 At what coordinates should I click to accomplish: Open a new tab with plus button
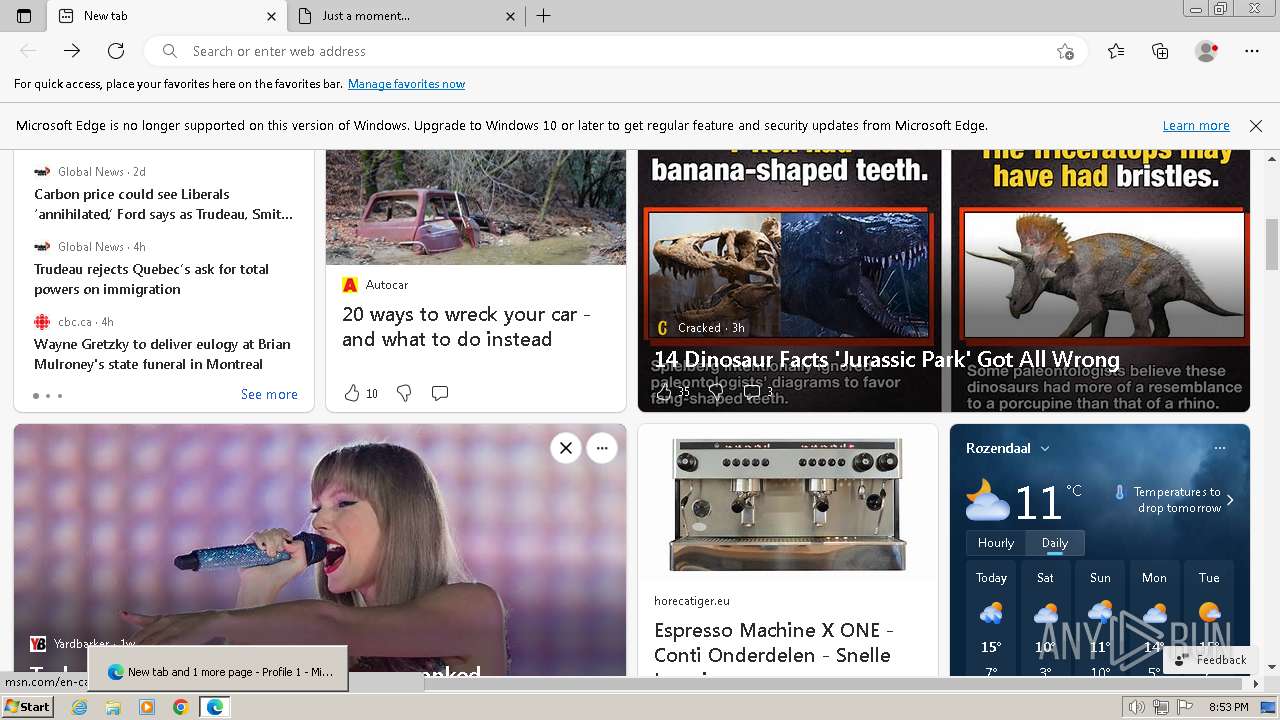tap(544, 16)
